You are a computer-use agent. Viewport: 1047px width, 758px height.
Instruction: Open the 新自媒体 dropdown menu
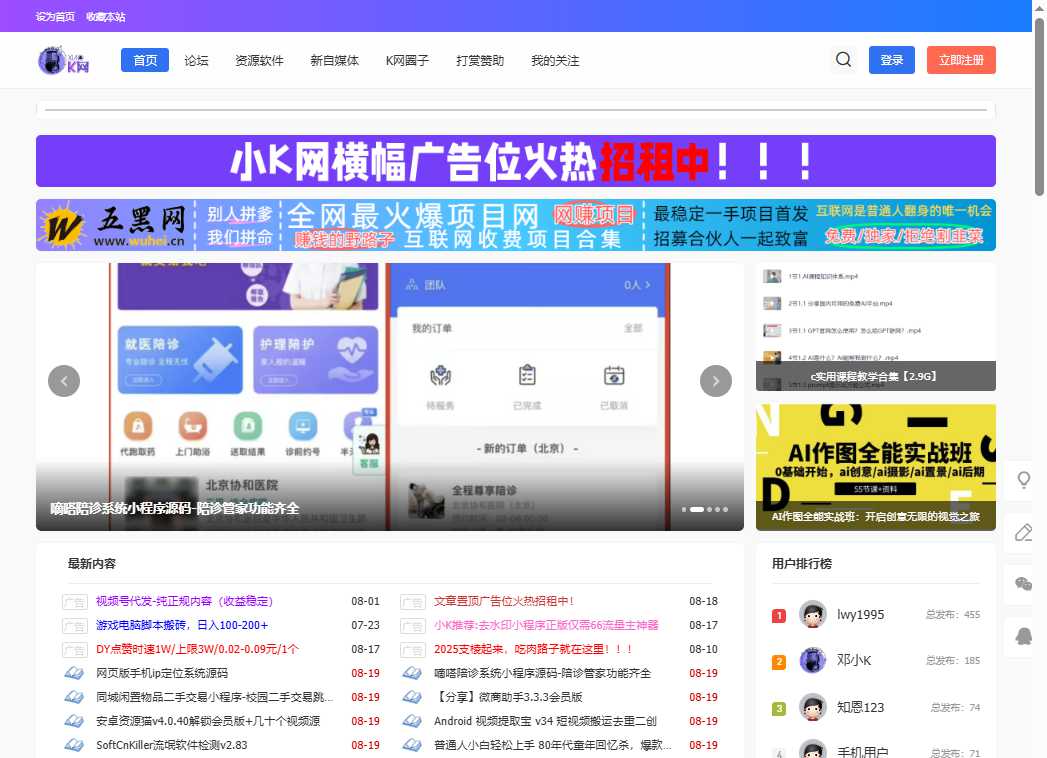(x=334, y=59)
